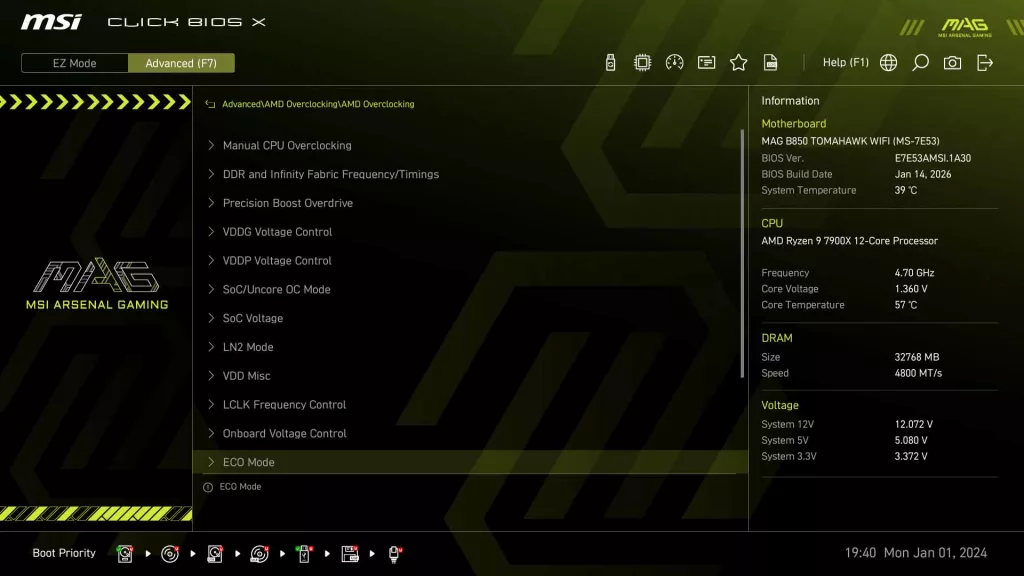Click the exit BIOS icon
The height and width of the screenshot is (576, 1024).
[x=984, y=62]
